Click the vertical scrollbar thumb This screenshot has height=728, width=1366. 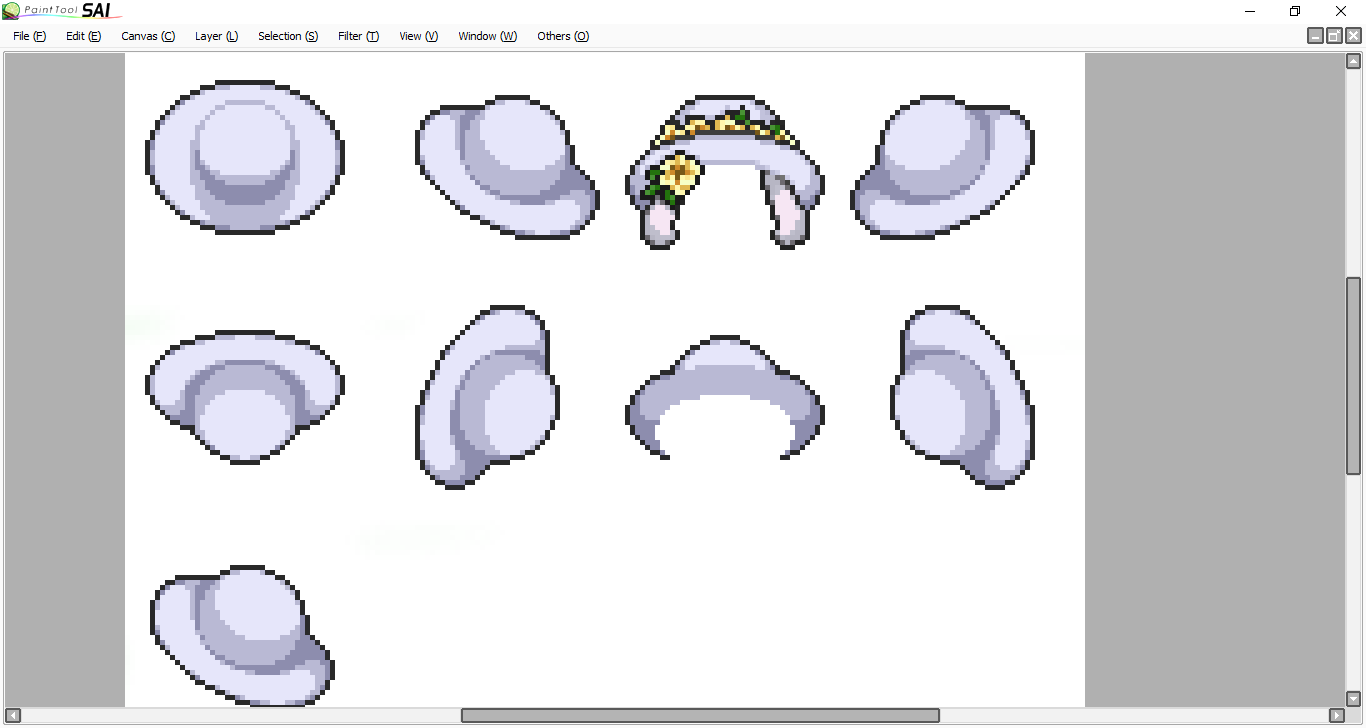point(1353,375)
